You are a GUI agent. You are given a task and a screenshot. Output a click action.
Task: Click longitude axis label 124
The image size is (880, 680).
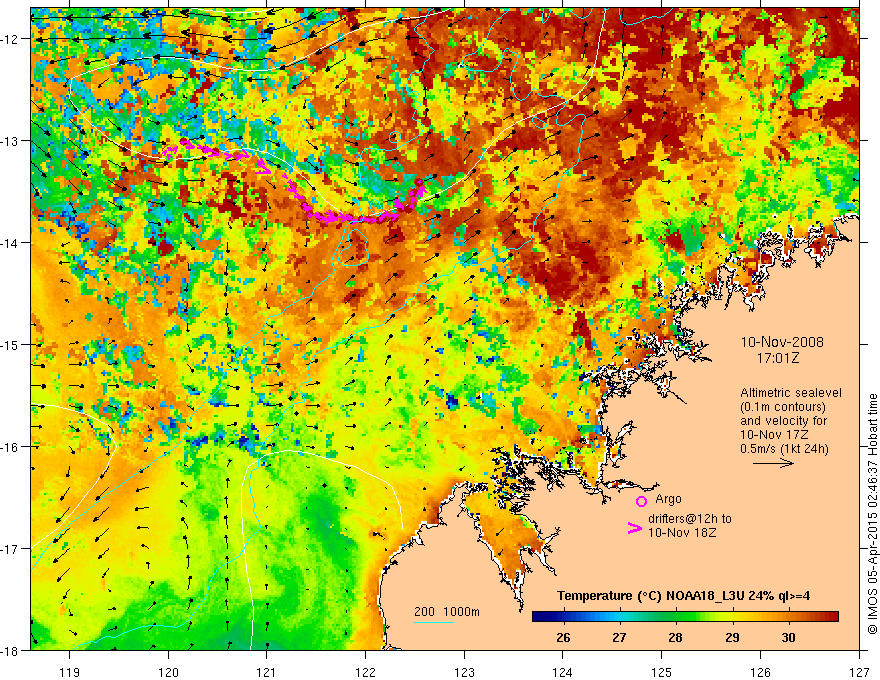(x=563, y=672)
